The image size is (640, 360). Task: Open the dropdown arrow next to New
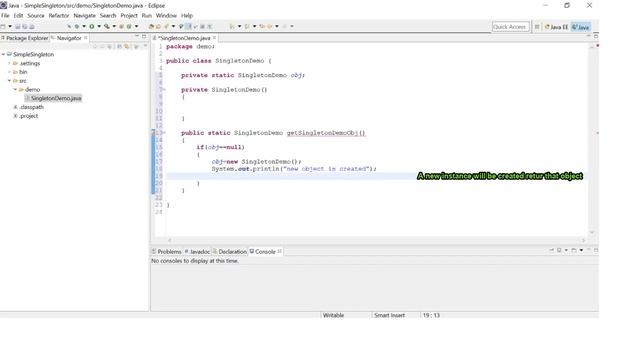(x=10, y=27)
